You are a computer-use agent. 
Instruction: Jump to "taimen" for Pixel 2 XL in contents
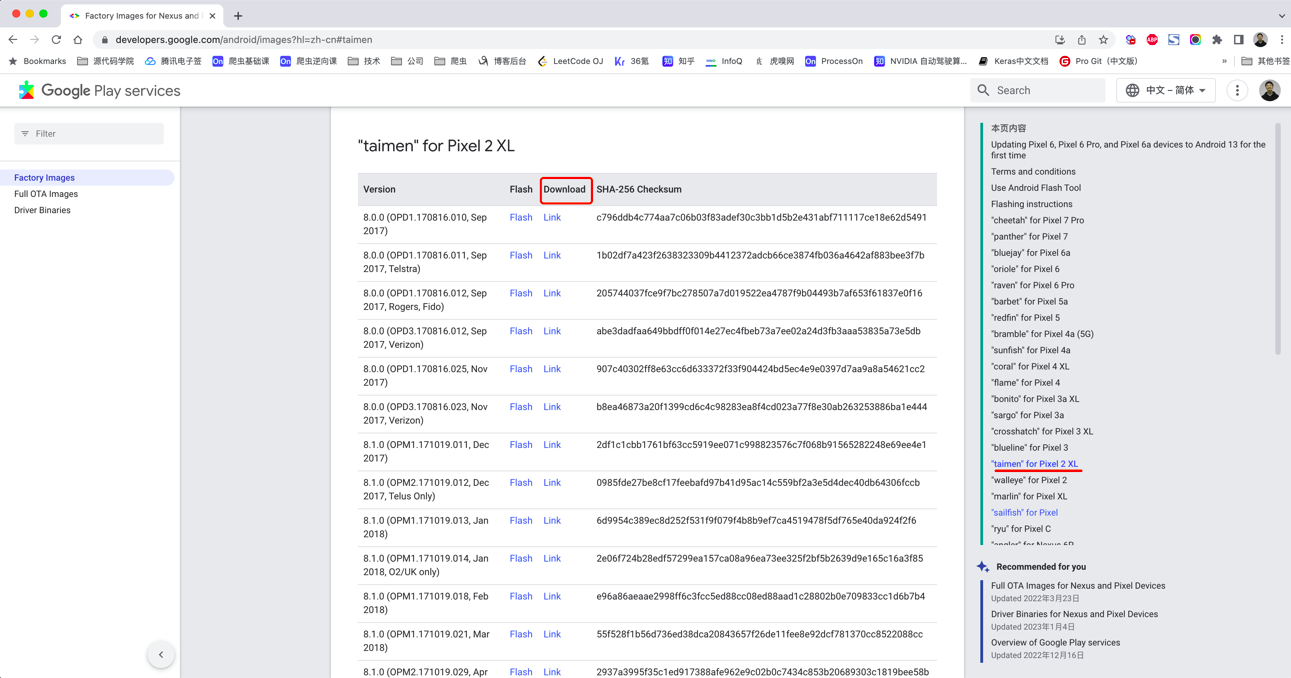pos(1034,464)
